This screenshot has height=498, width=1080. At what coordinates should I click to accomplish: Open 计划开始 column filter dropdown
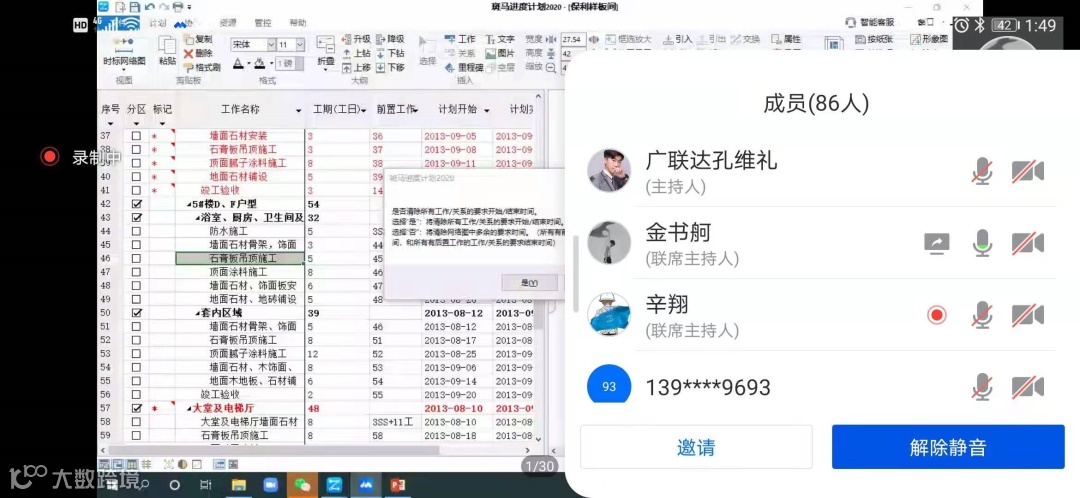(x=486, y=110)
